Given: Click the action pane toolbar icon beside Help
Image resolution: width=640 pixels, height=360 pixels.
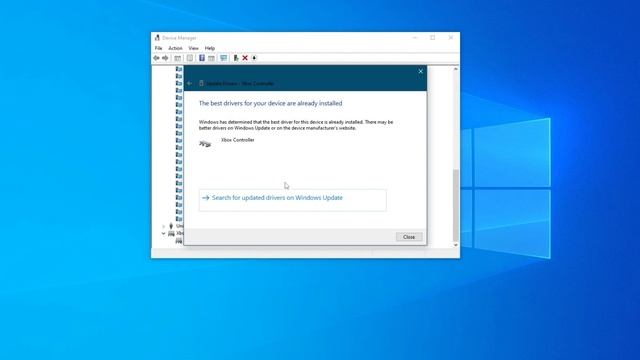Looking at the screenshot, I should point(211,58).
